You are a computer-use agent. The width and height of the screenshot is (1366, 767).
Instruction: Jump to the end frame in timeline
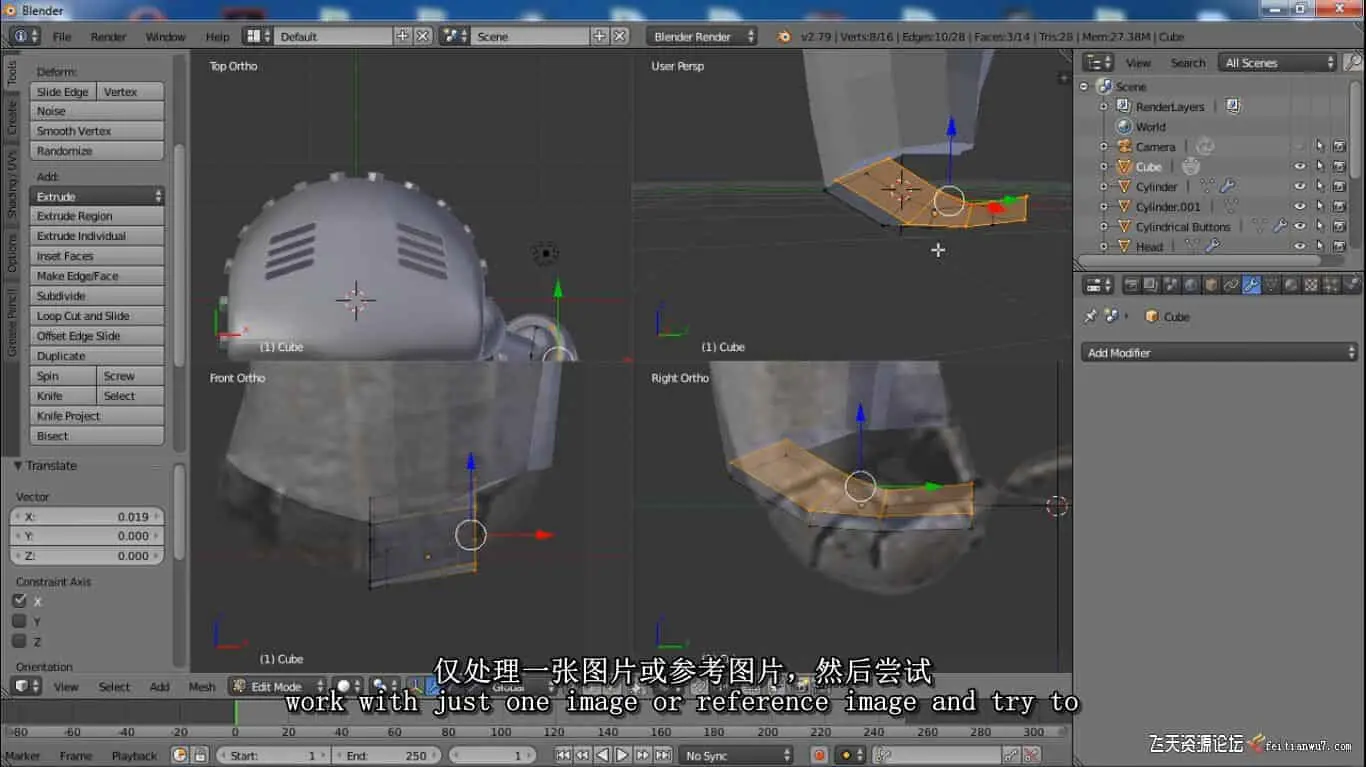(x=662, y=755)
